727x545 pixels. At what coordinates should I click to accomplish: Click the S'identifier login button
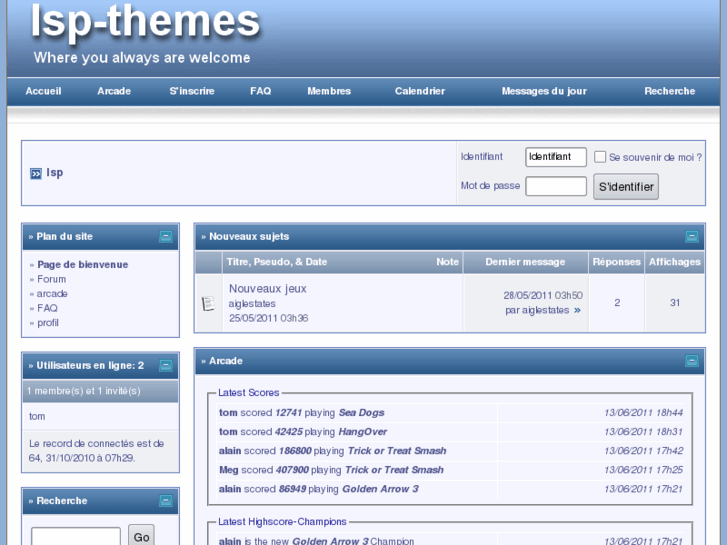point(626,186)
